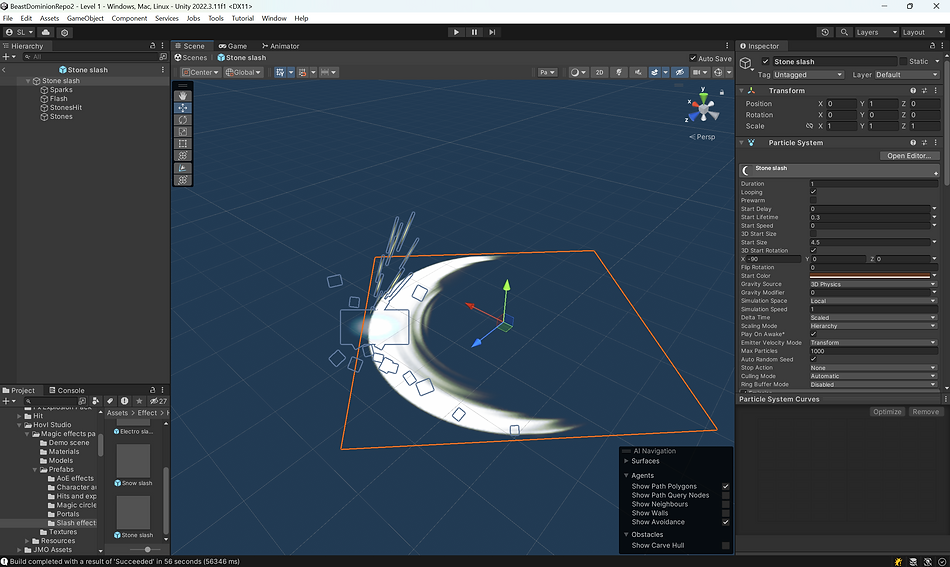Switch to the Animator tab
Screen dimensions: 950x567
[x=281, y=46]
